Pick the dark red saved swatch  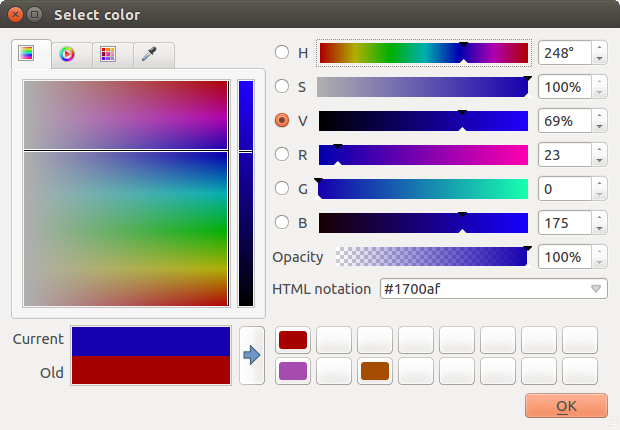point(292,340)
